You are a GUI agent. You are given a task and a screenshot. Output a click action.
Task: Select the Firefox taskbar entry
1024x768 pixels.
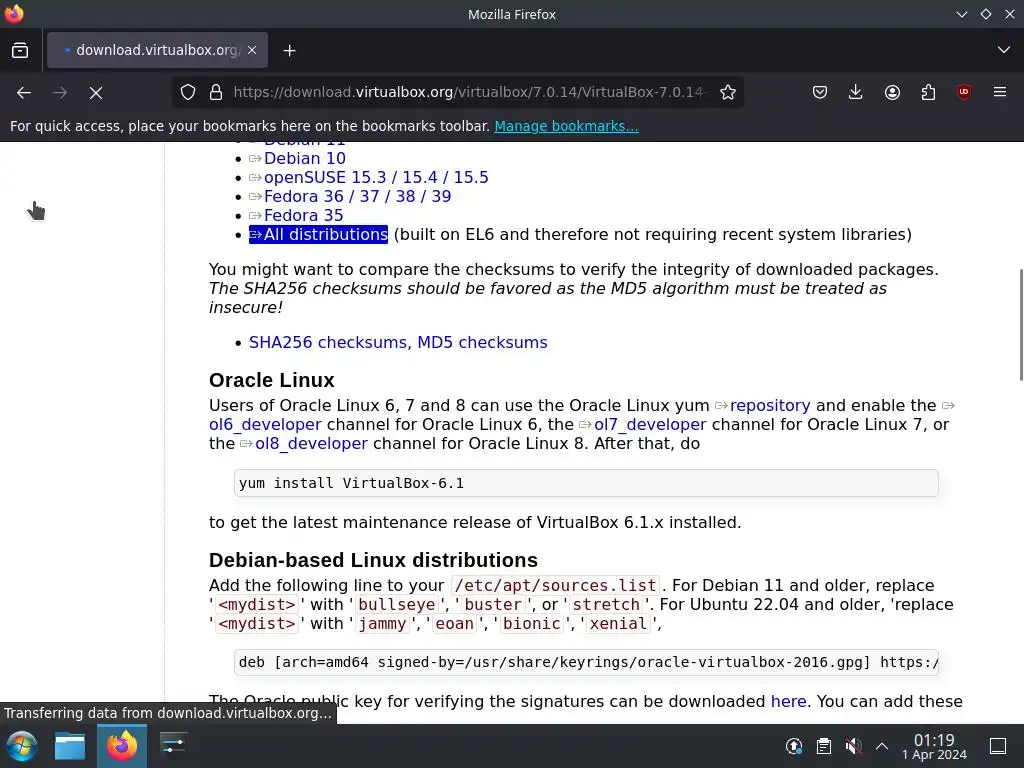[x=121, y=746]
